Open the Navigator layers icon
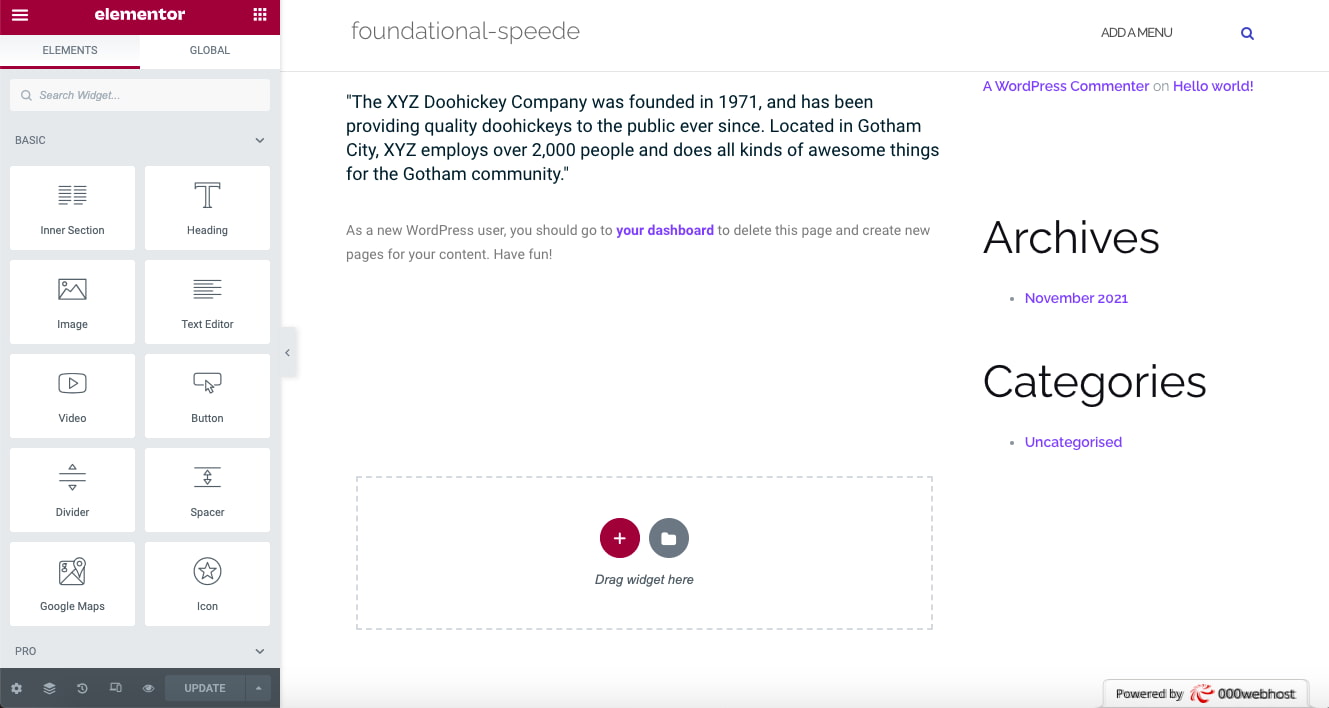Image resolution: width=1329 pixels, height=708 pixels. [x=49, y=688]
